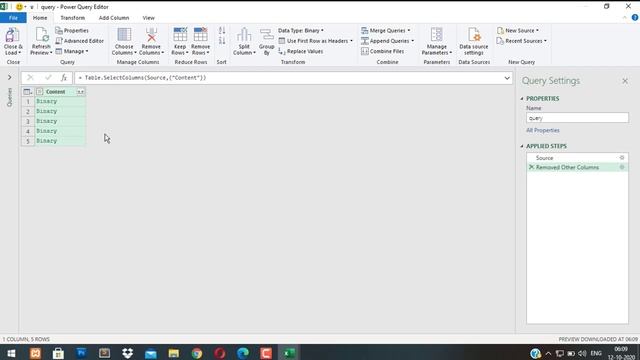
Task: Open the Windows Start menu
Action: [11, 353]
